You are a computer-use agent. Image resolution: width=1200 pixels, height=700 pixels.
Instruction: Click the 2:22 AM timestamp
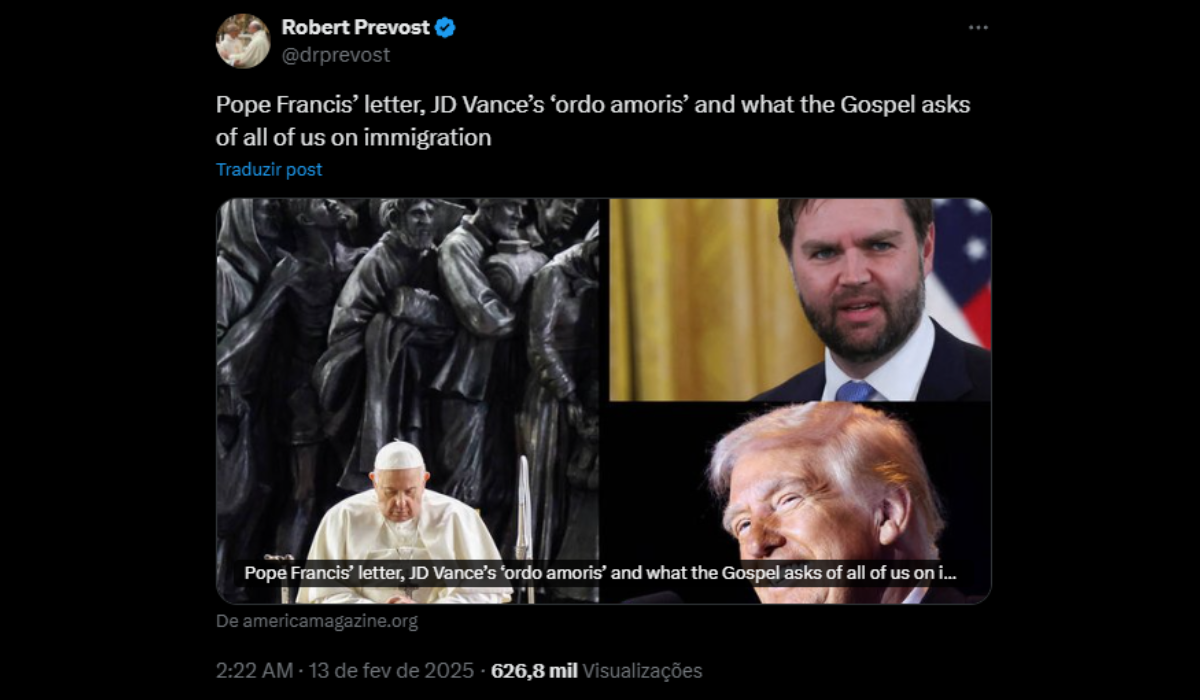tap(255, 670)
